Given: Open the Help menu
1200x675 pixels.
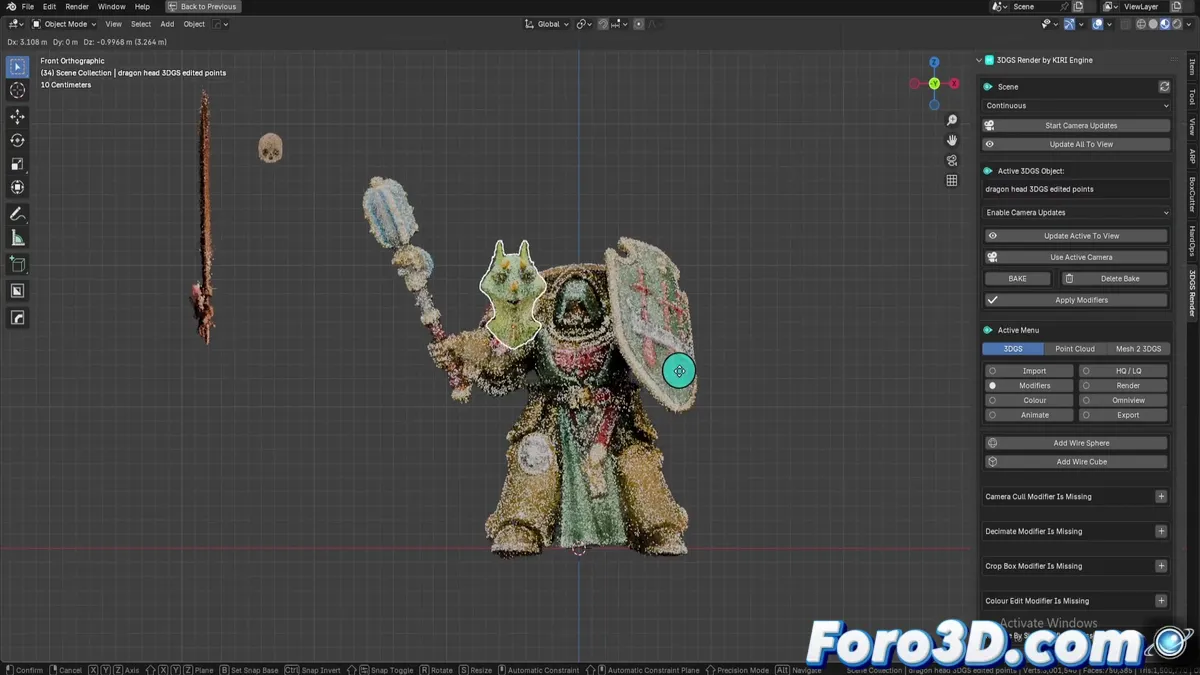Looking at the screenshot, I should (142, 7).
